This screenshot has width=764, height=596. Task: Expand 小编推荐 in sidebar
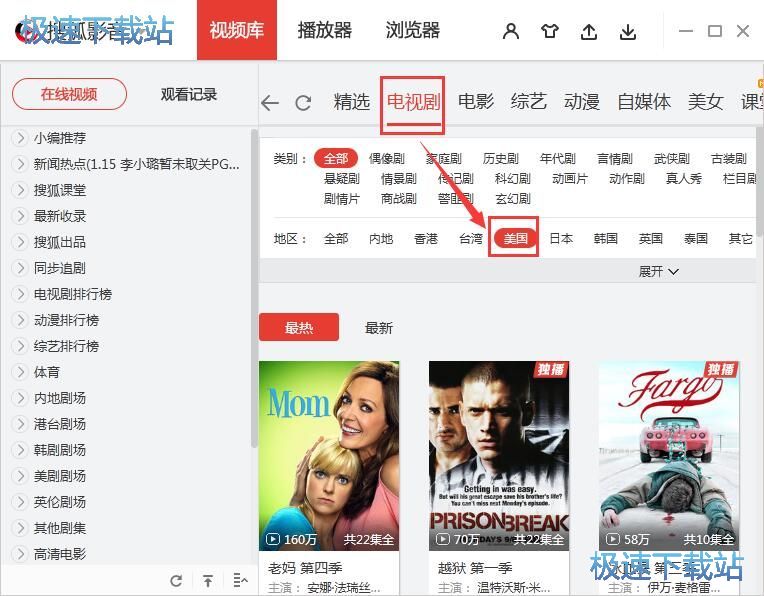tap(20, 138)
